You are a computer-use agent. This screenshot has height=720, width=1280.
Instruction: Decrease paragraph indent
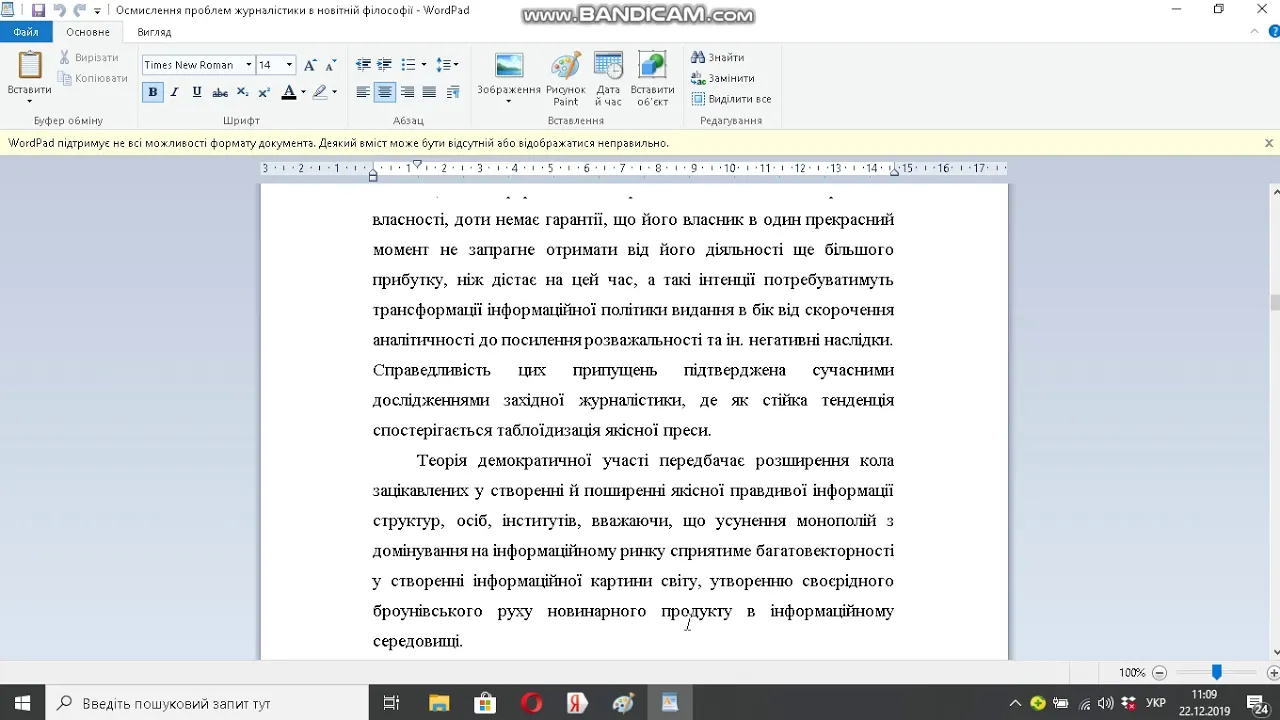pyautogui.click(x=363, y=65)
